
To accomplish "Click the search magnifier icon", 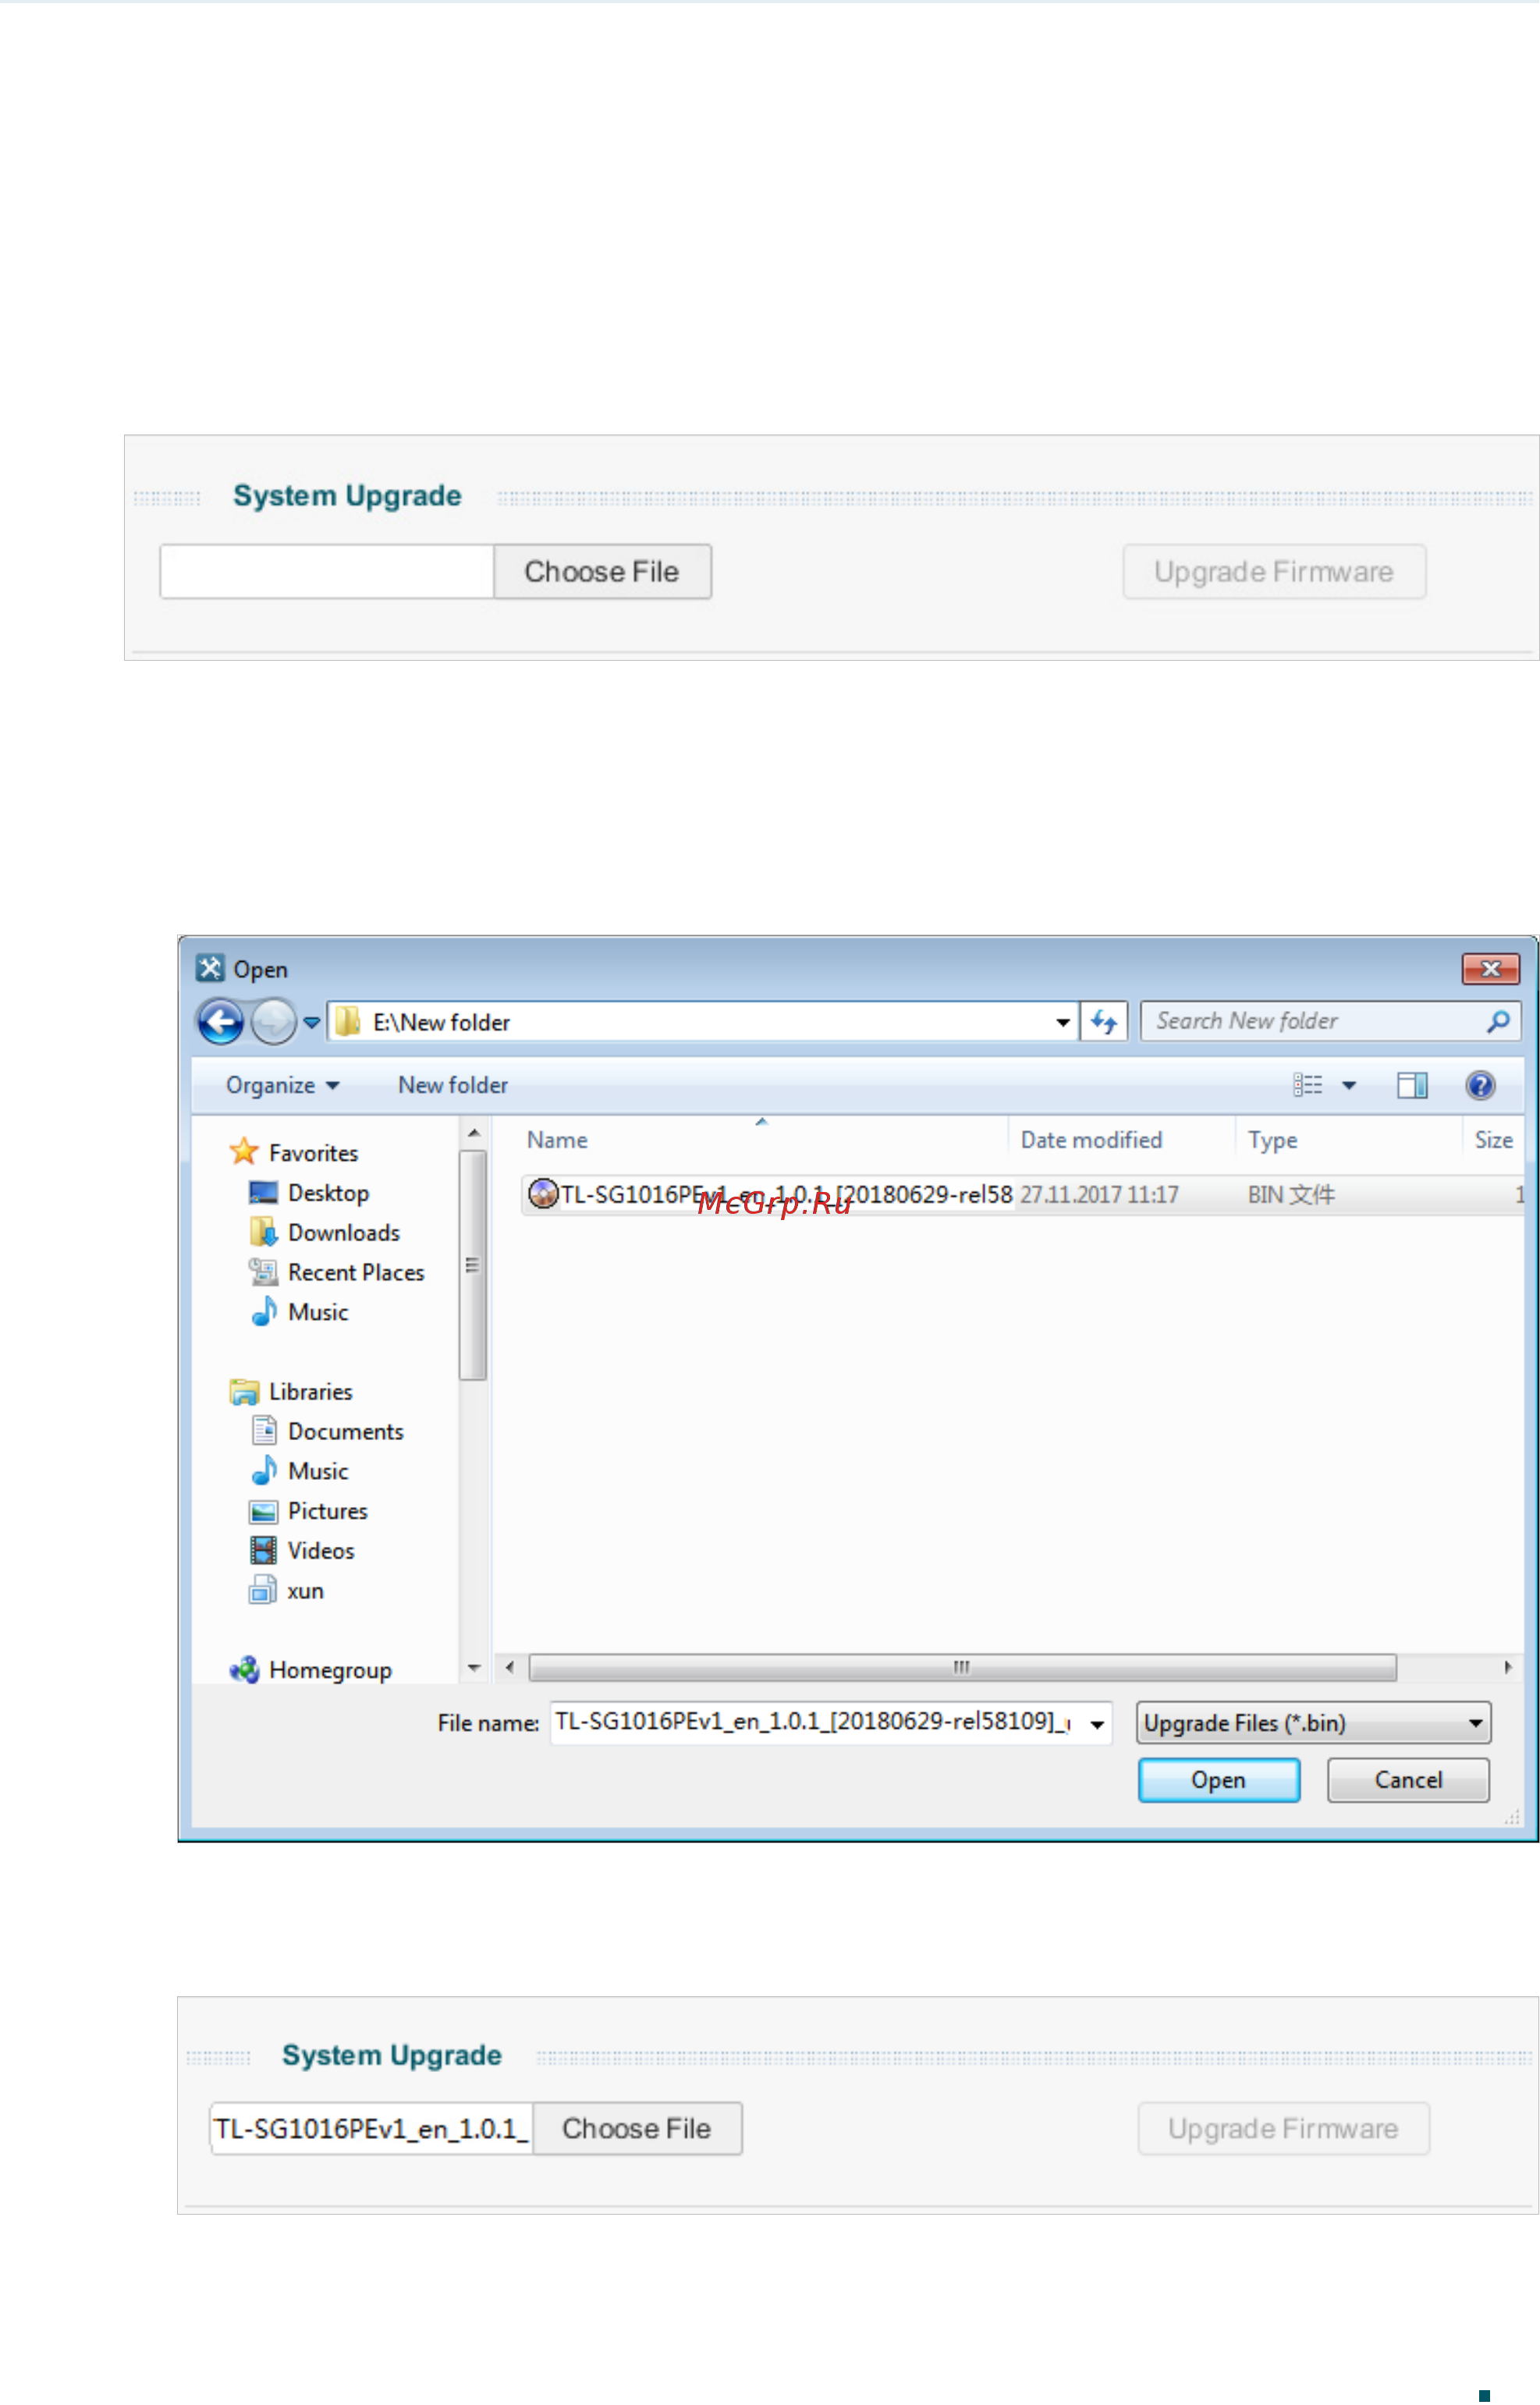I will (1497, 1022).
